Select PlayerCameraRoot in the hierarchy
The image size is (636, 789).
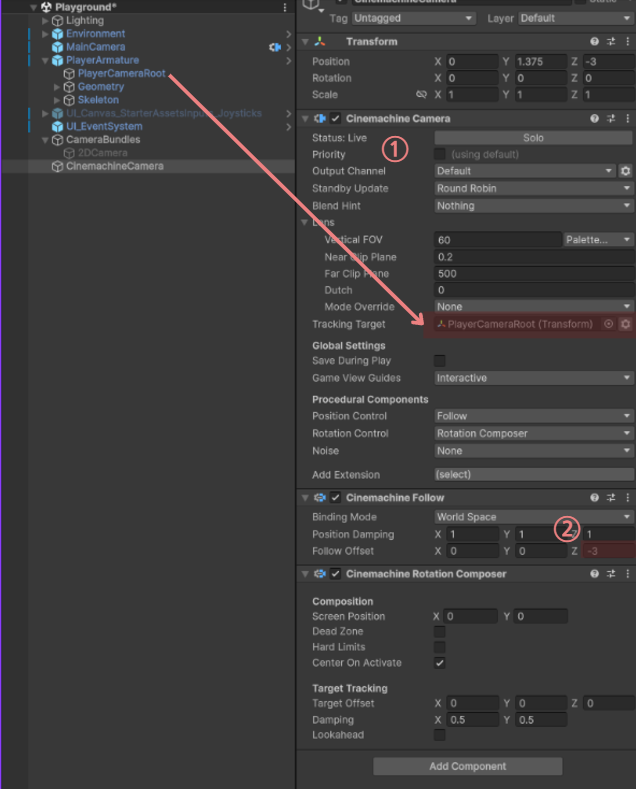click(x=121, y=73)
